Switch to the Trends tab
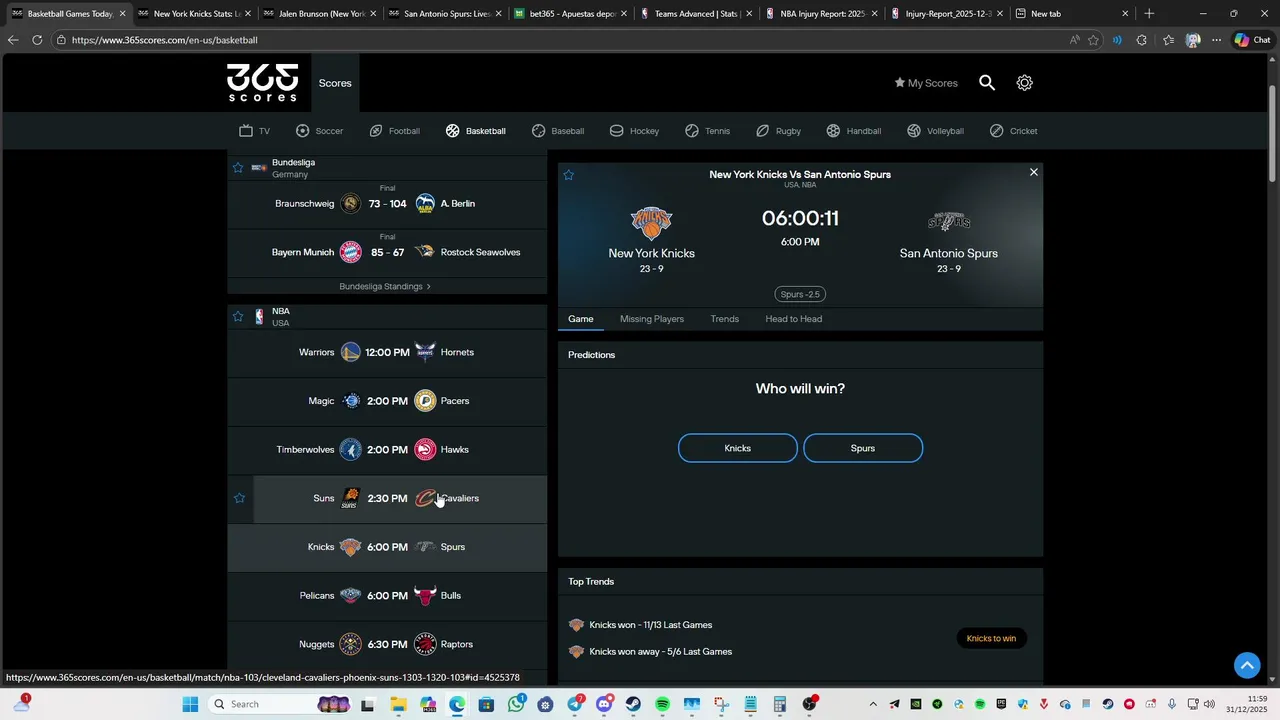 [x=725, y=319]
